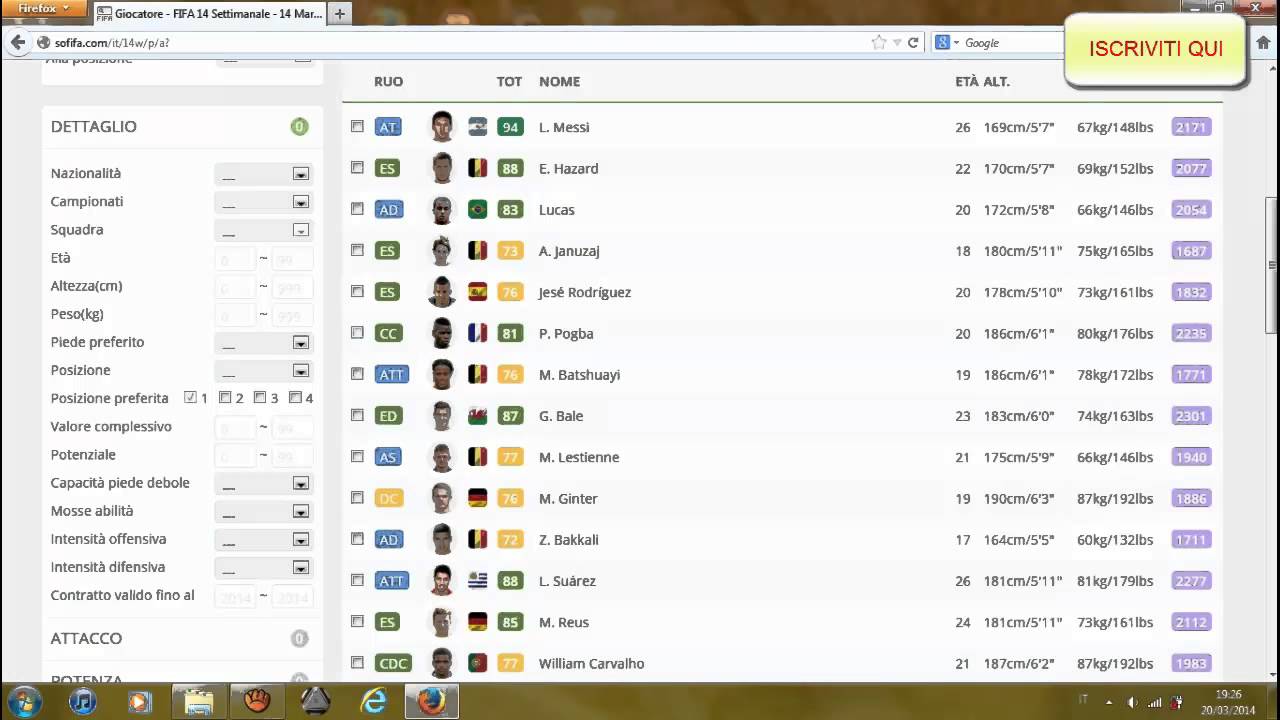Open M. Batshuayi player link
Viewport: 1280px width, 720px height.
tap(579, 375)
